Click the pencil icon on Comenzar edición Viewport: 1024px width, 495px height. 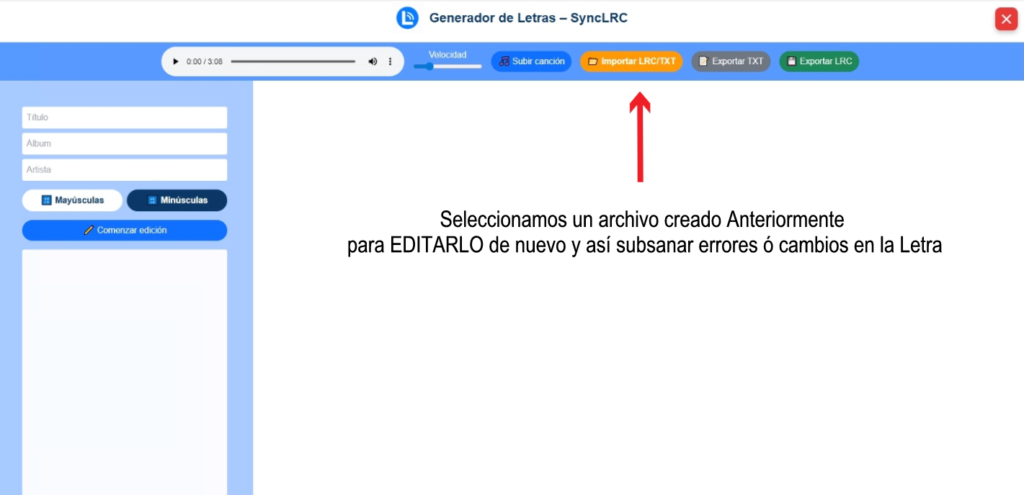tap(89, 230)
